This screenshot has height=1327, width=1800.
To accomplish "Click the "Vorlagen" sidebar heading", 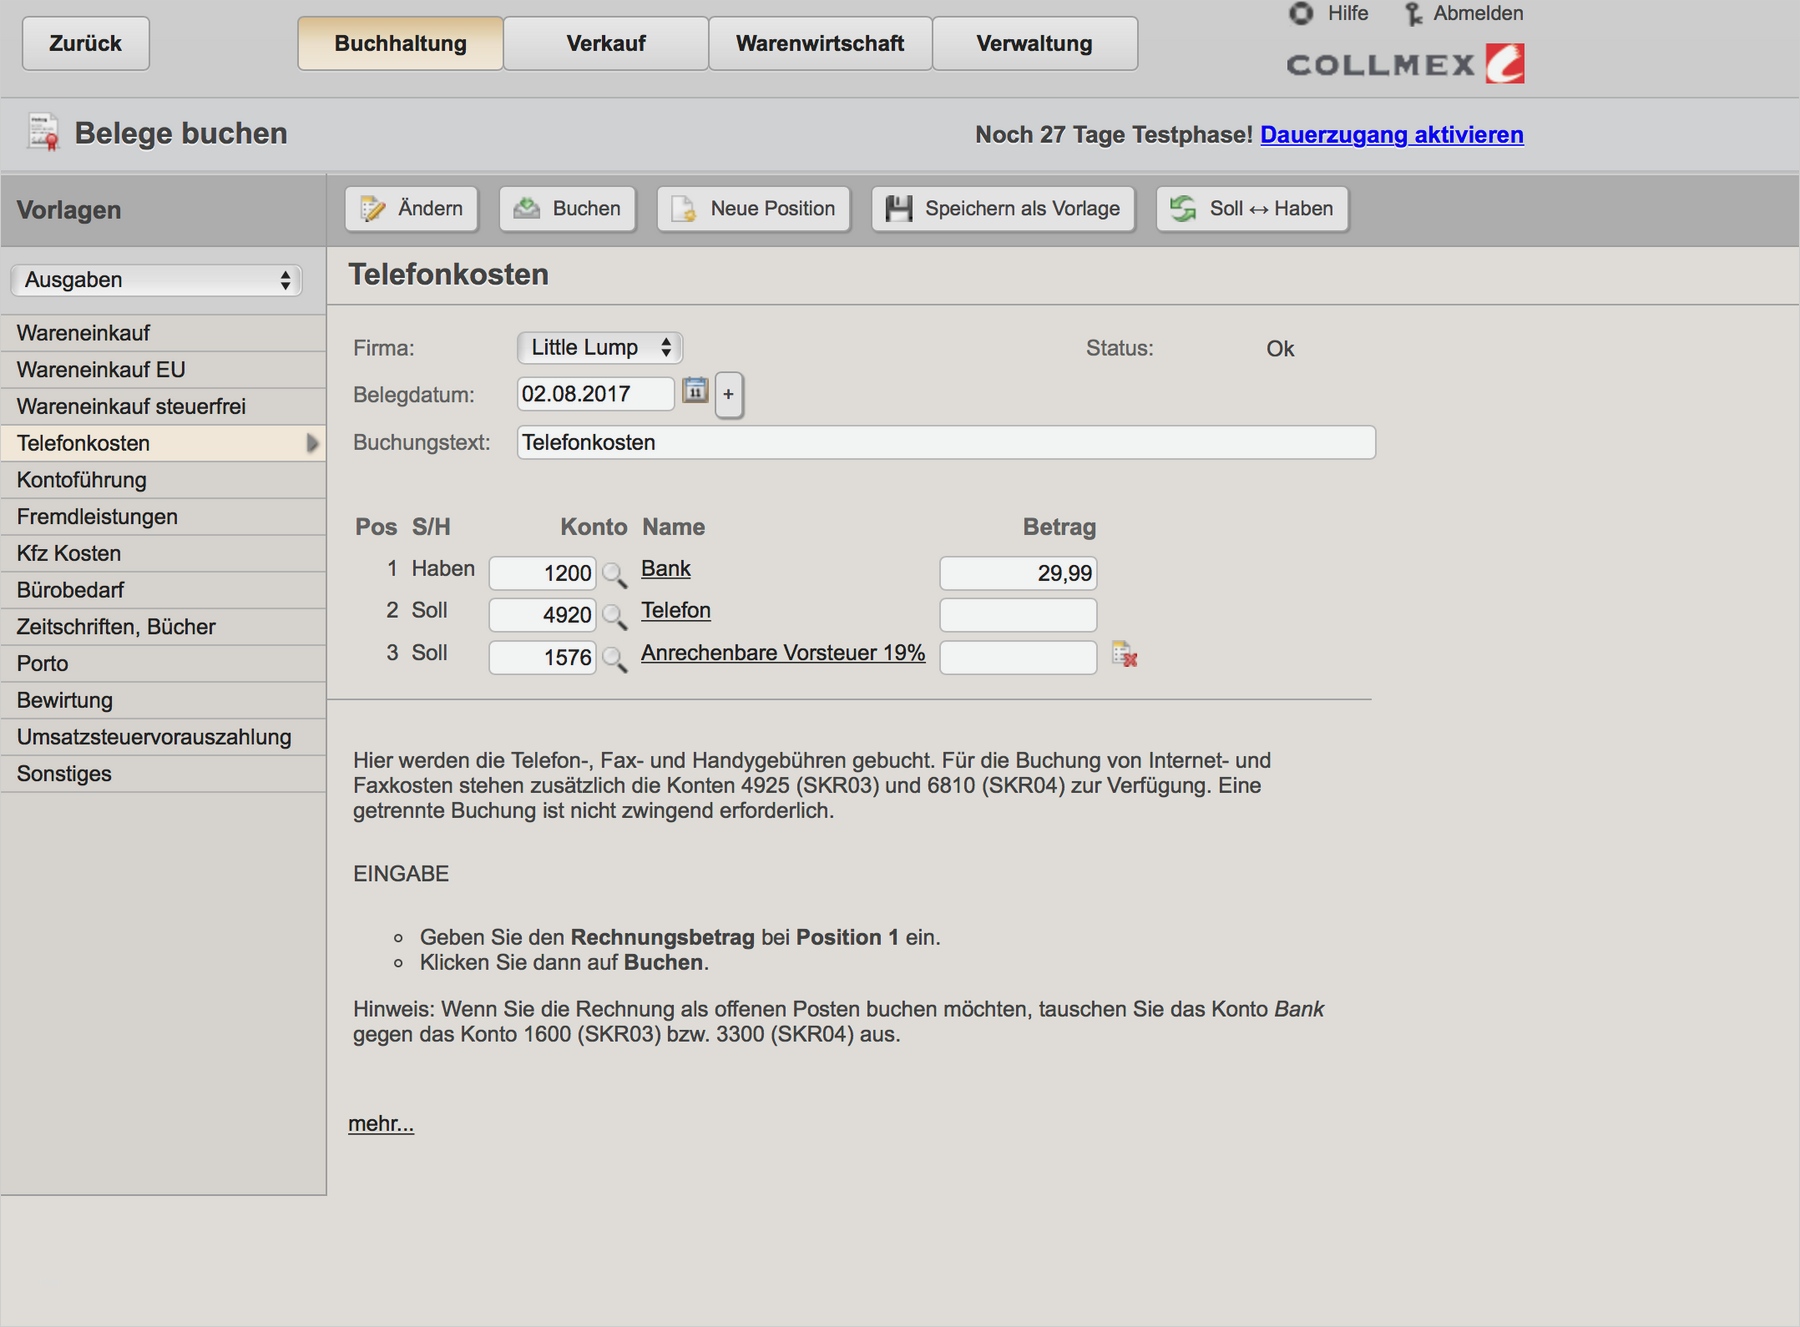I will (x=69, y=210).
